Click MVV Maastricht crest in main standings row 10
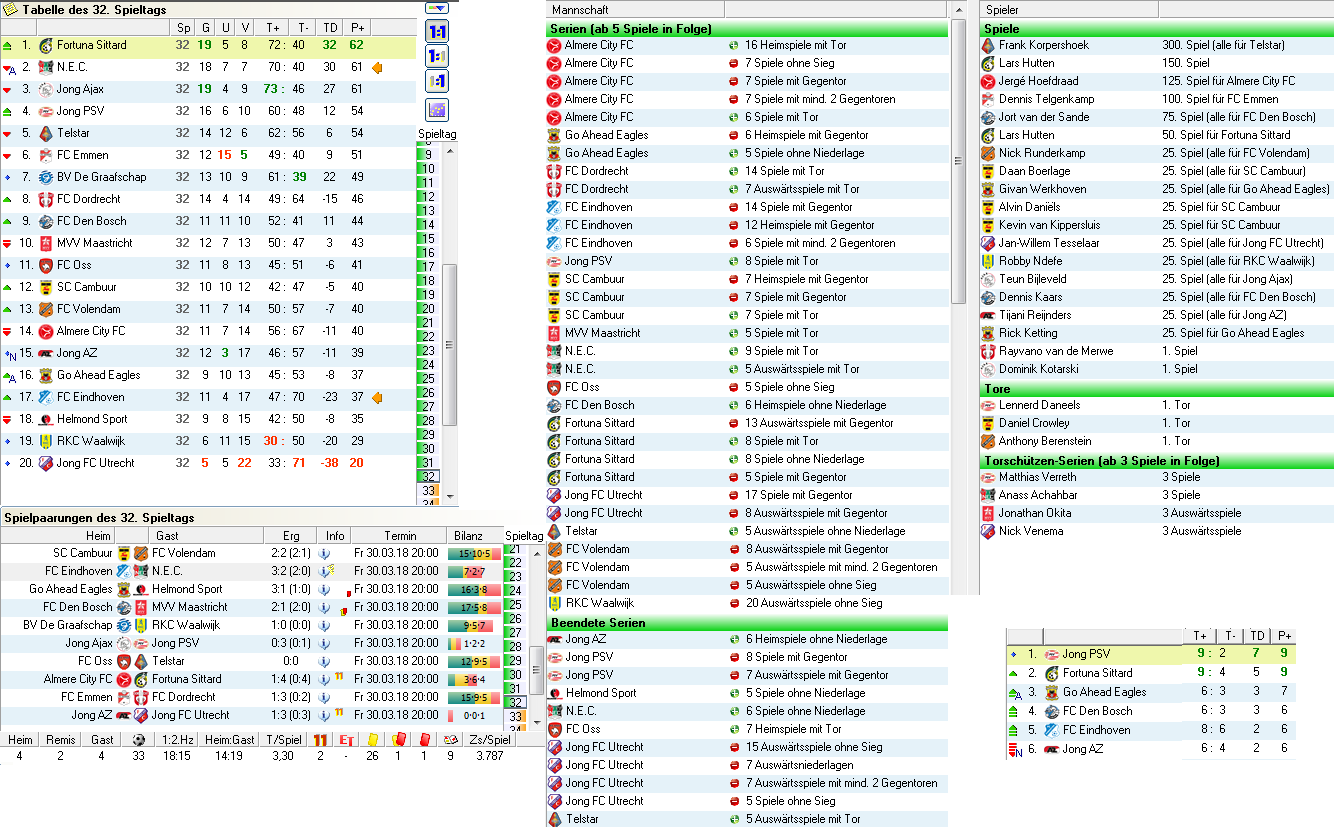1334x830 pixels. tap(45, 243)
